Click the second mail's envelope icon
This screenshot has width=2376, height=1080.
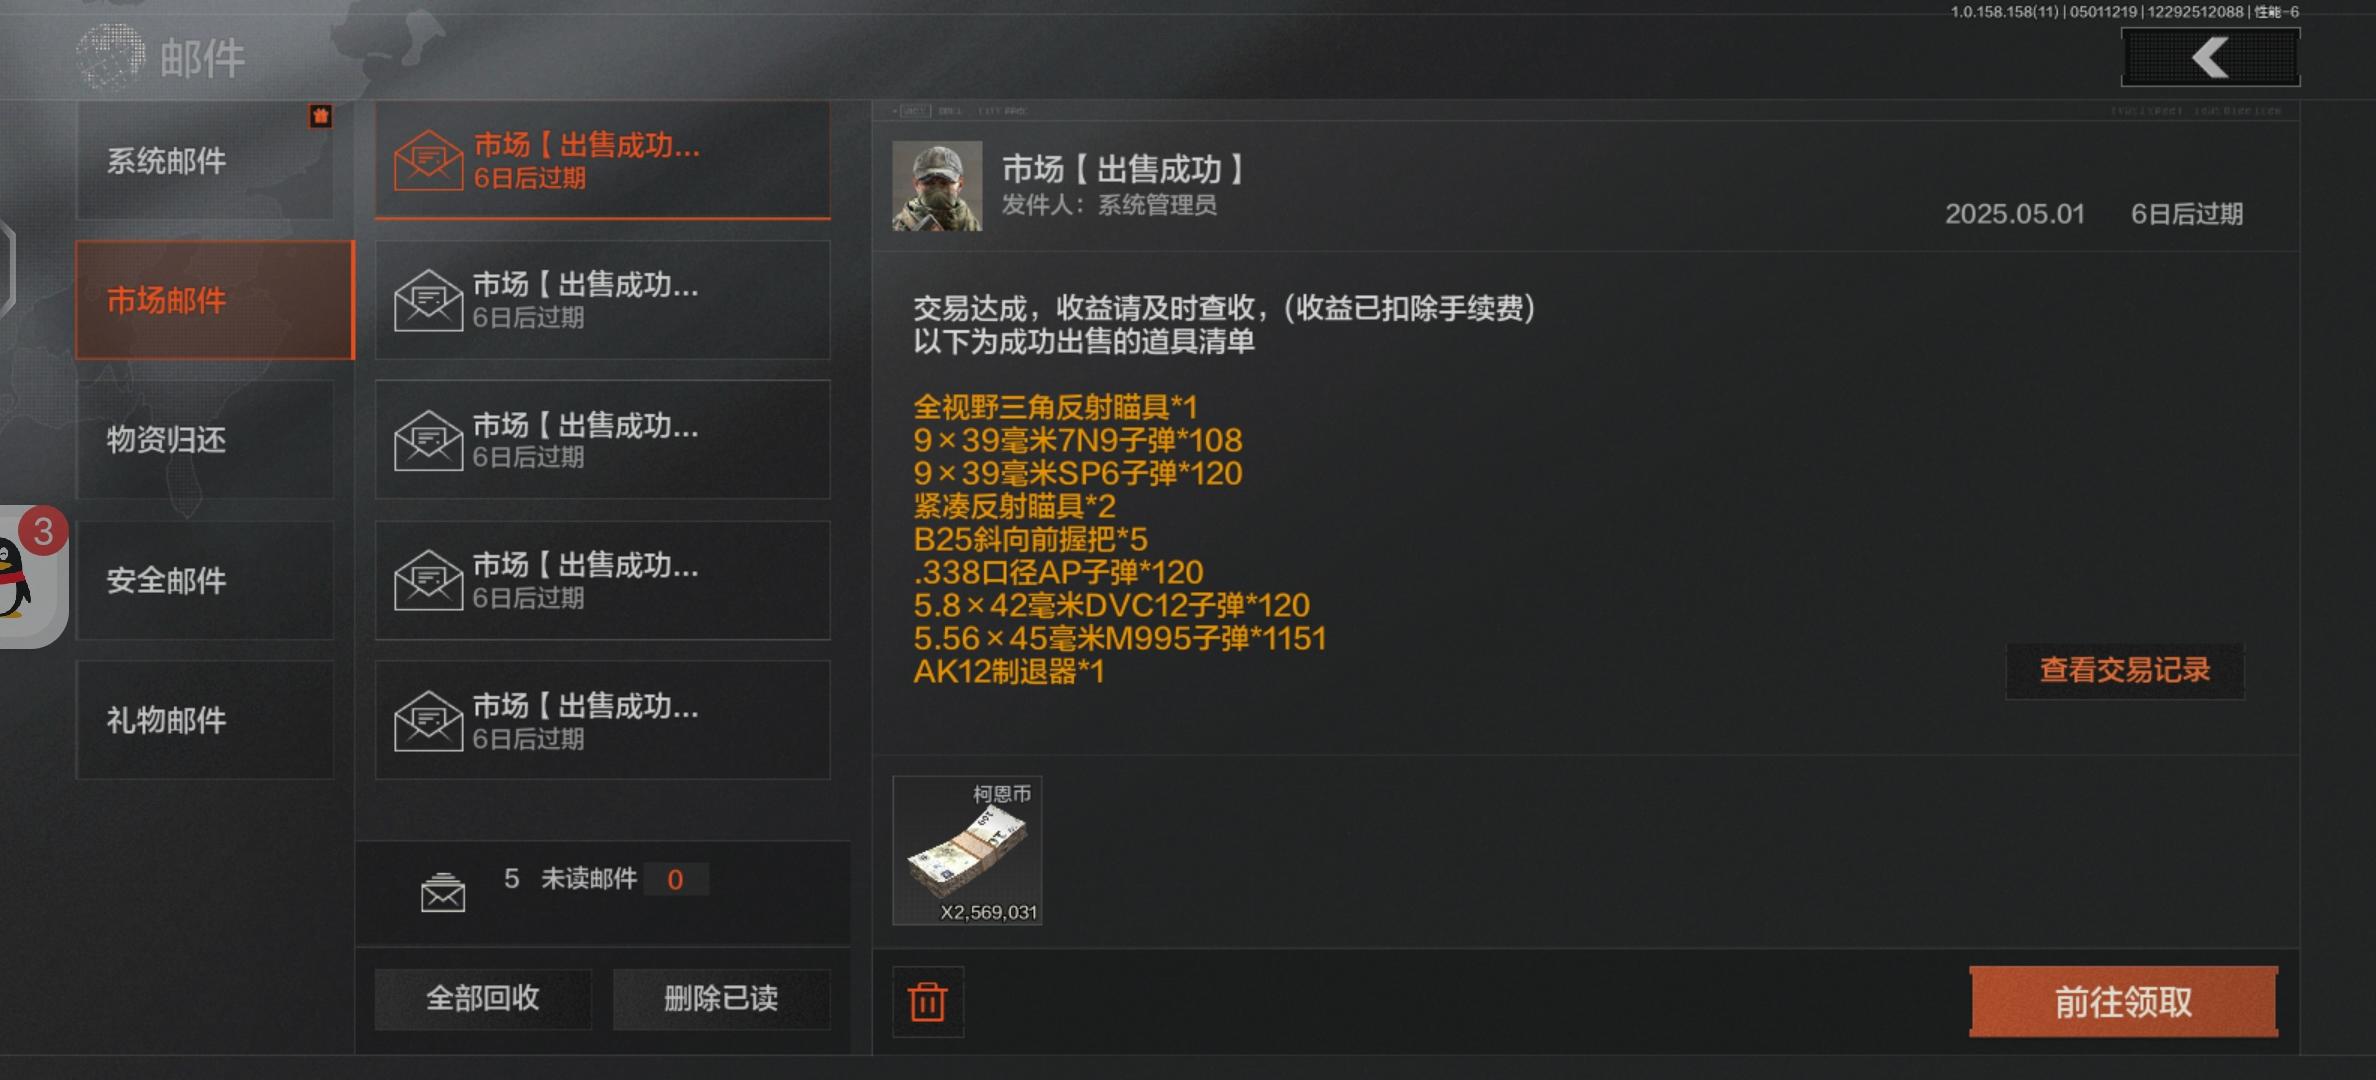[428, 300]
